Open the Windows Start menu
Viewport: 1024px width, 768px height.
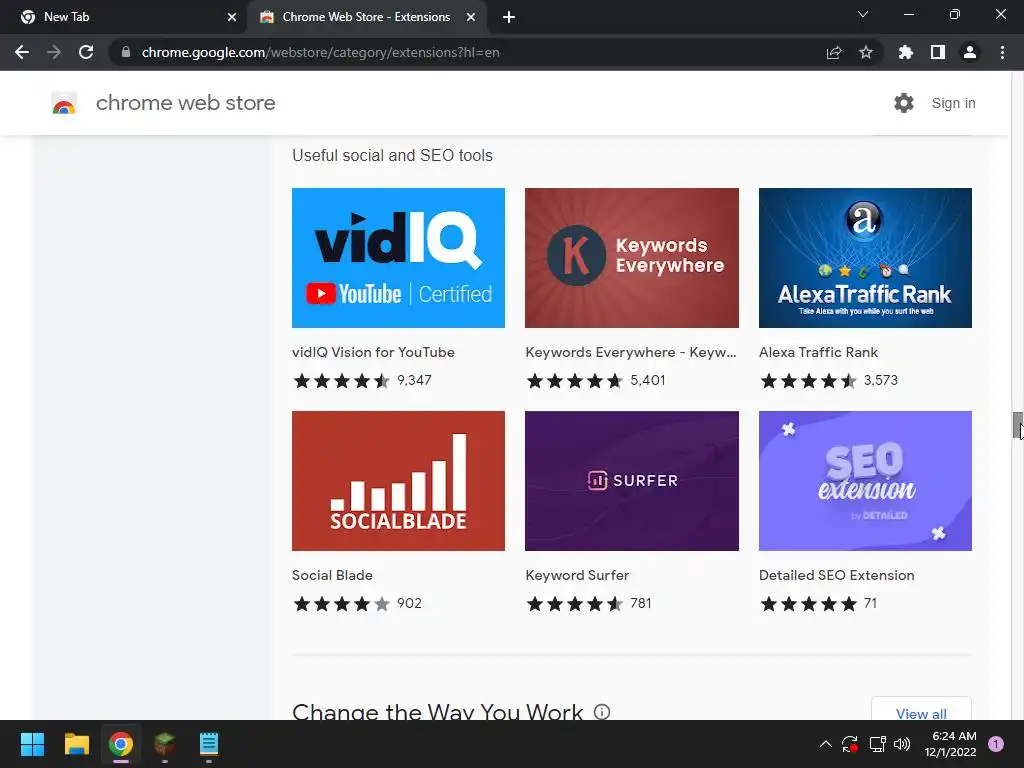[32, 744]
